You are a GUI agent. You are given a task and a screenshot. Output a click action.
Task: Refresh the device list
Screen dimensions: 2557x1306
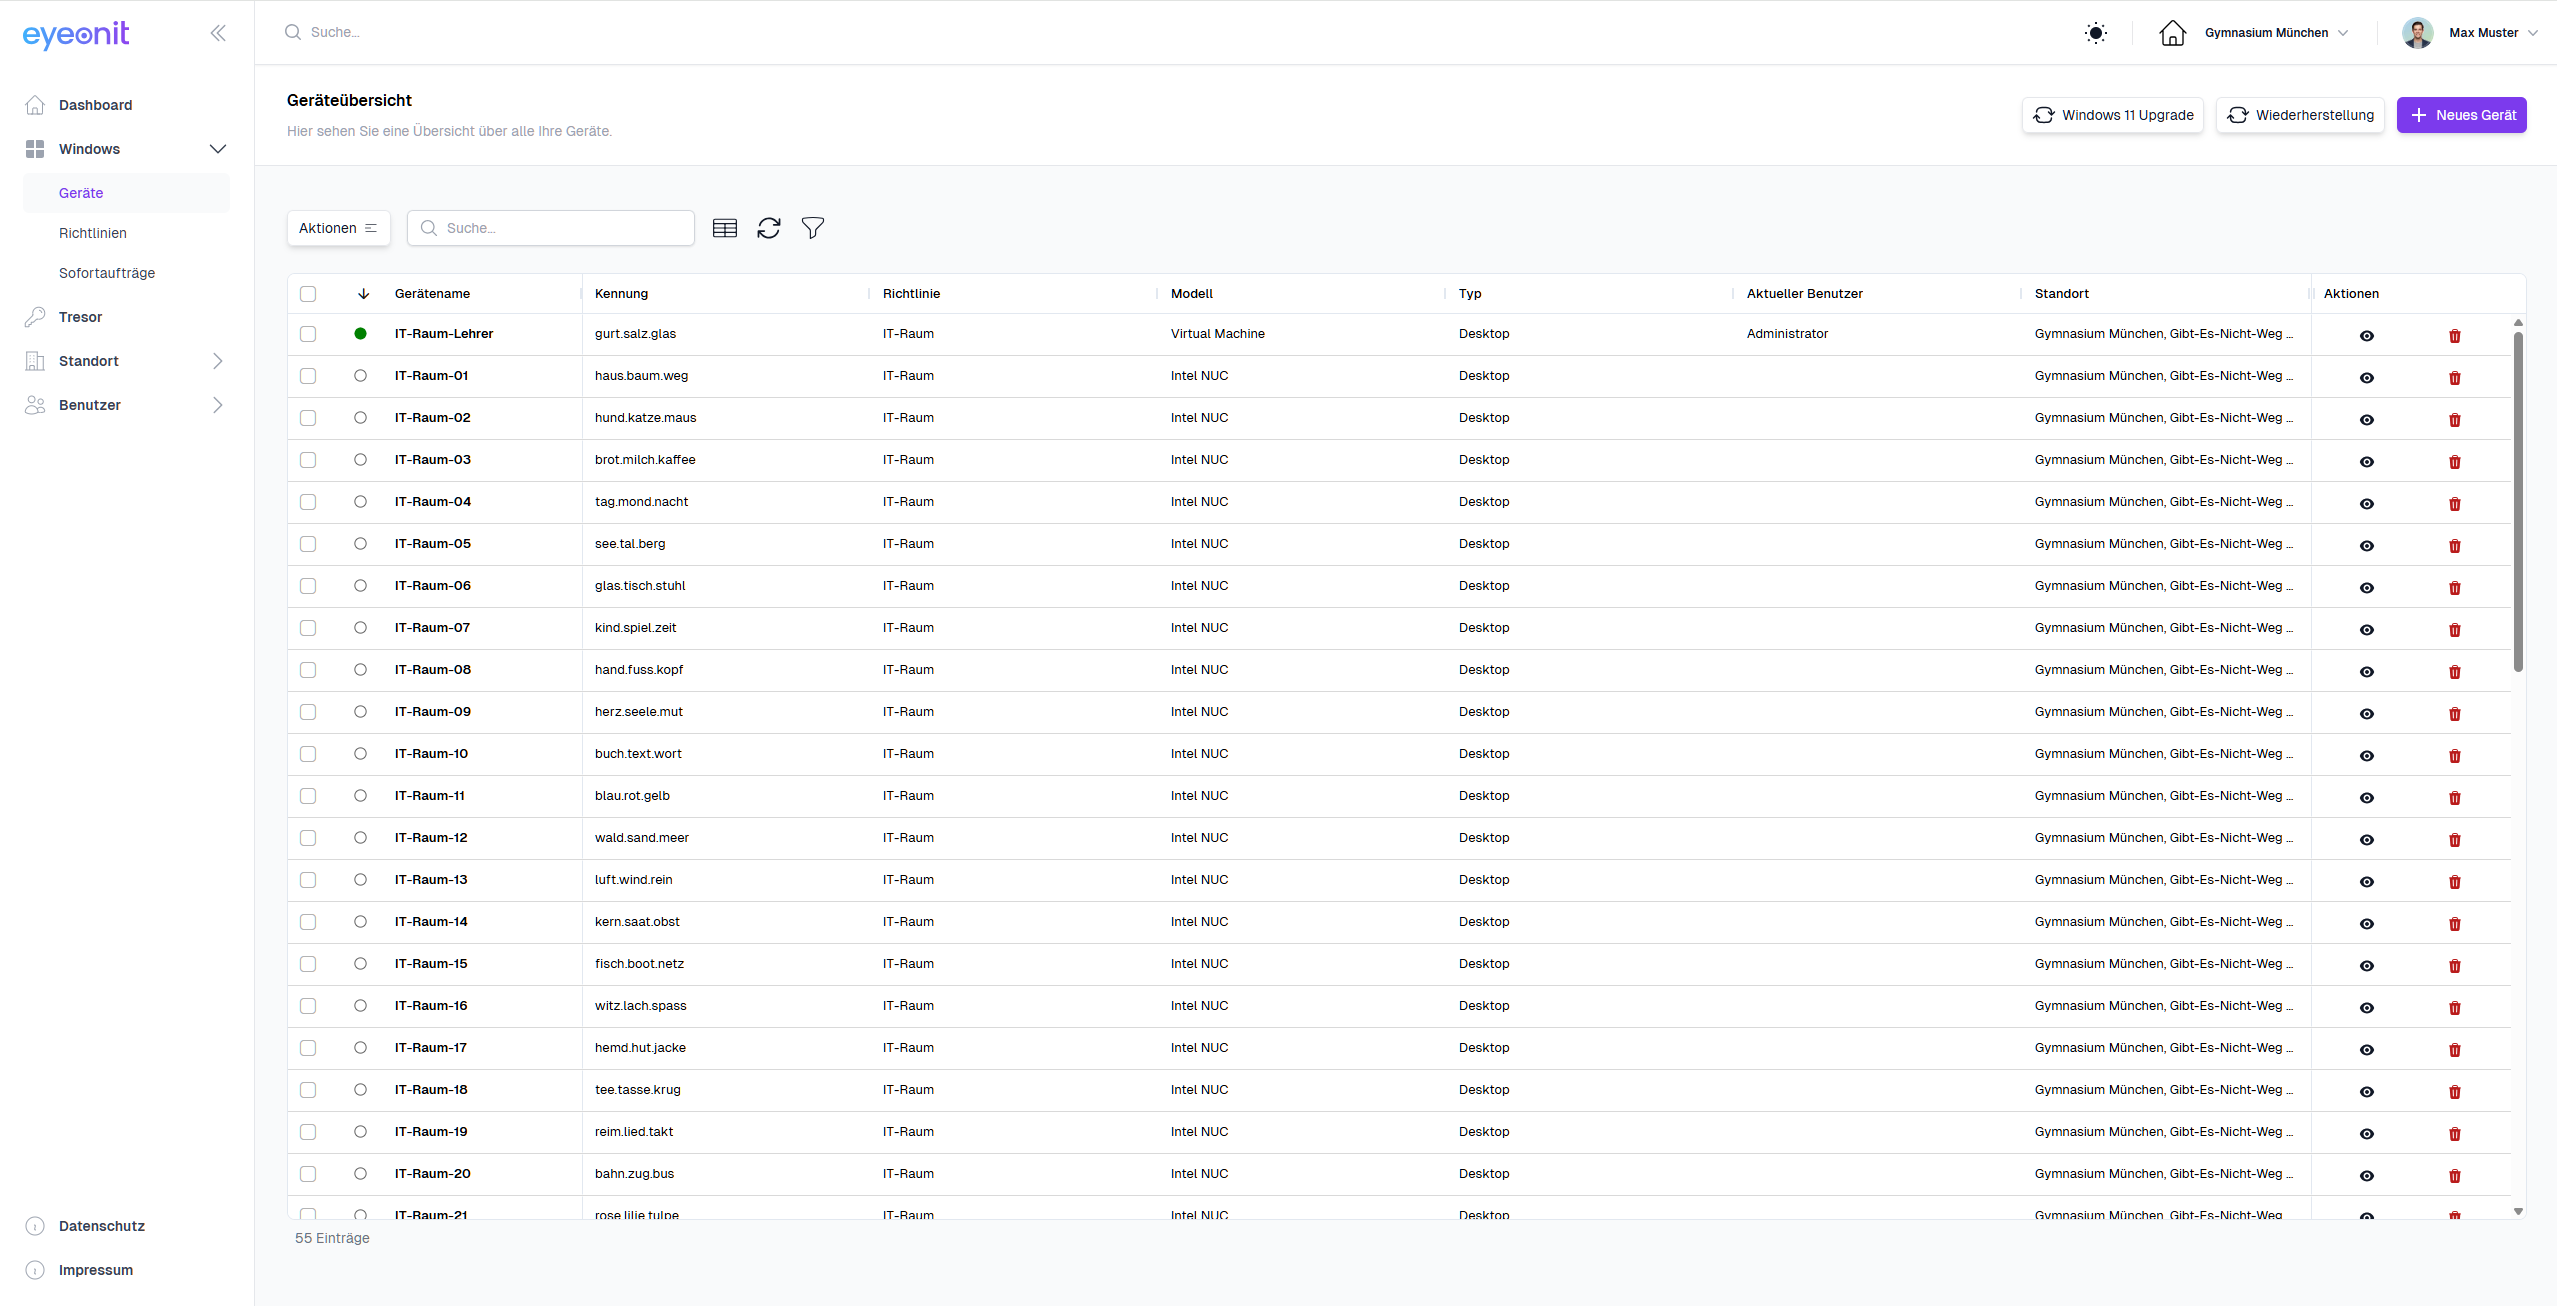(769, 228)
